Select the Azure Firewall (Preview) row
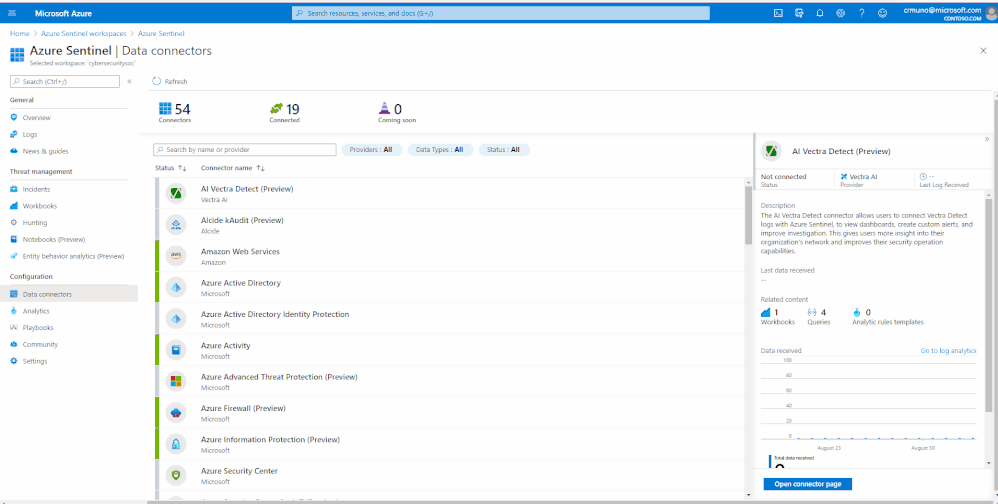This screenshot has width=998, height=504. tap(449, 412)
